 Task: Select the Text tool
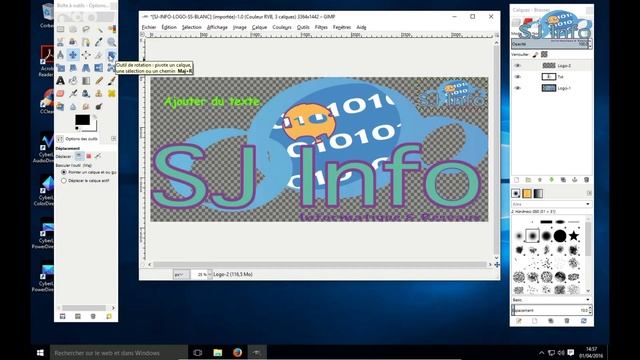coord(60,80)
